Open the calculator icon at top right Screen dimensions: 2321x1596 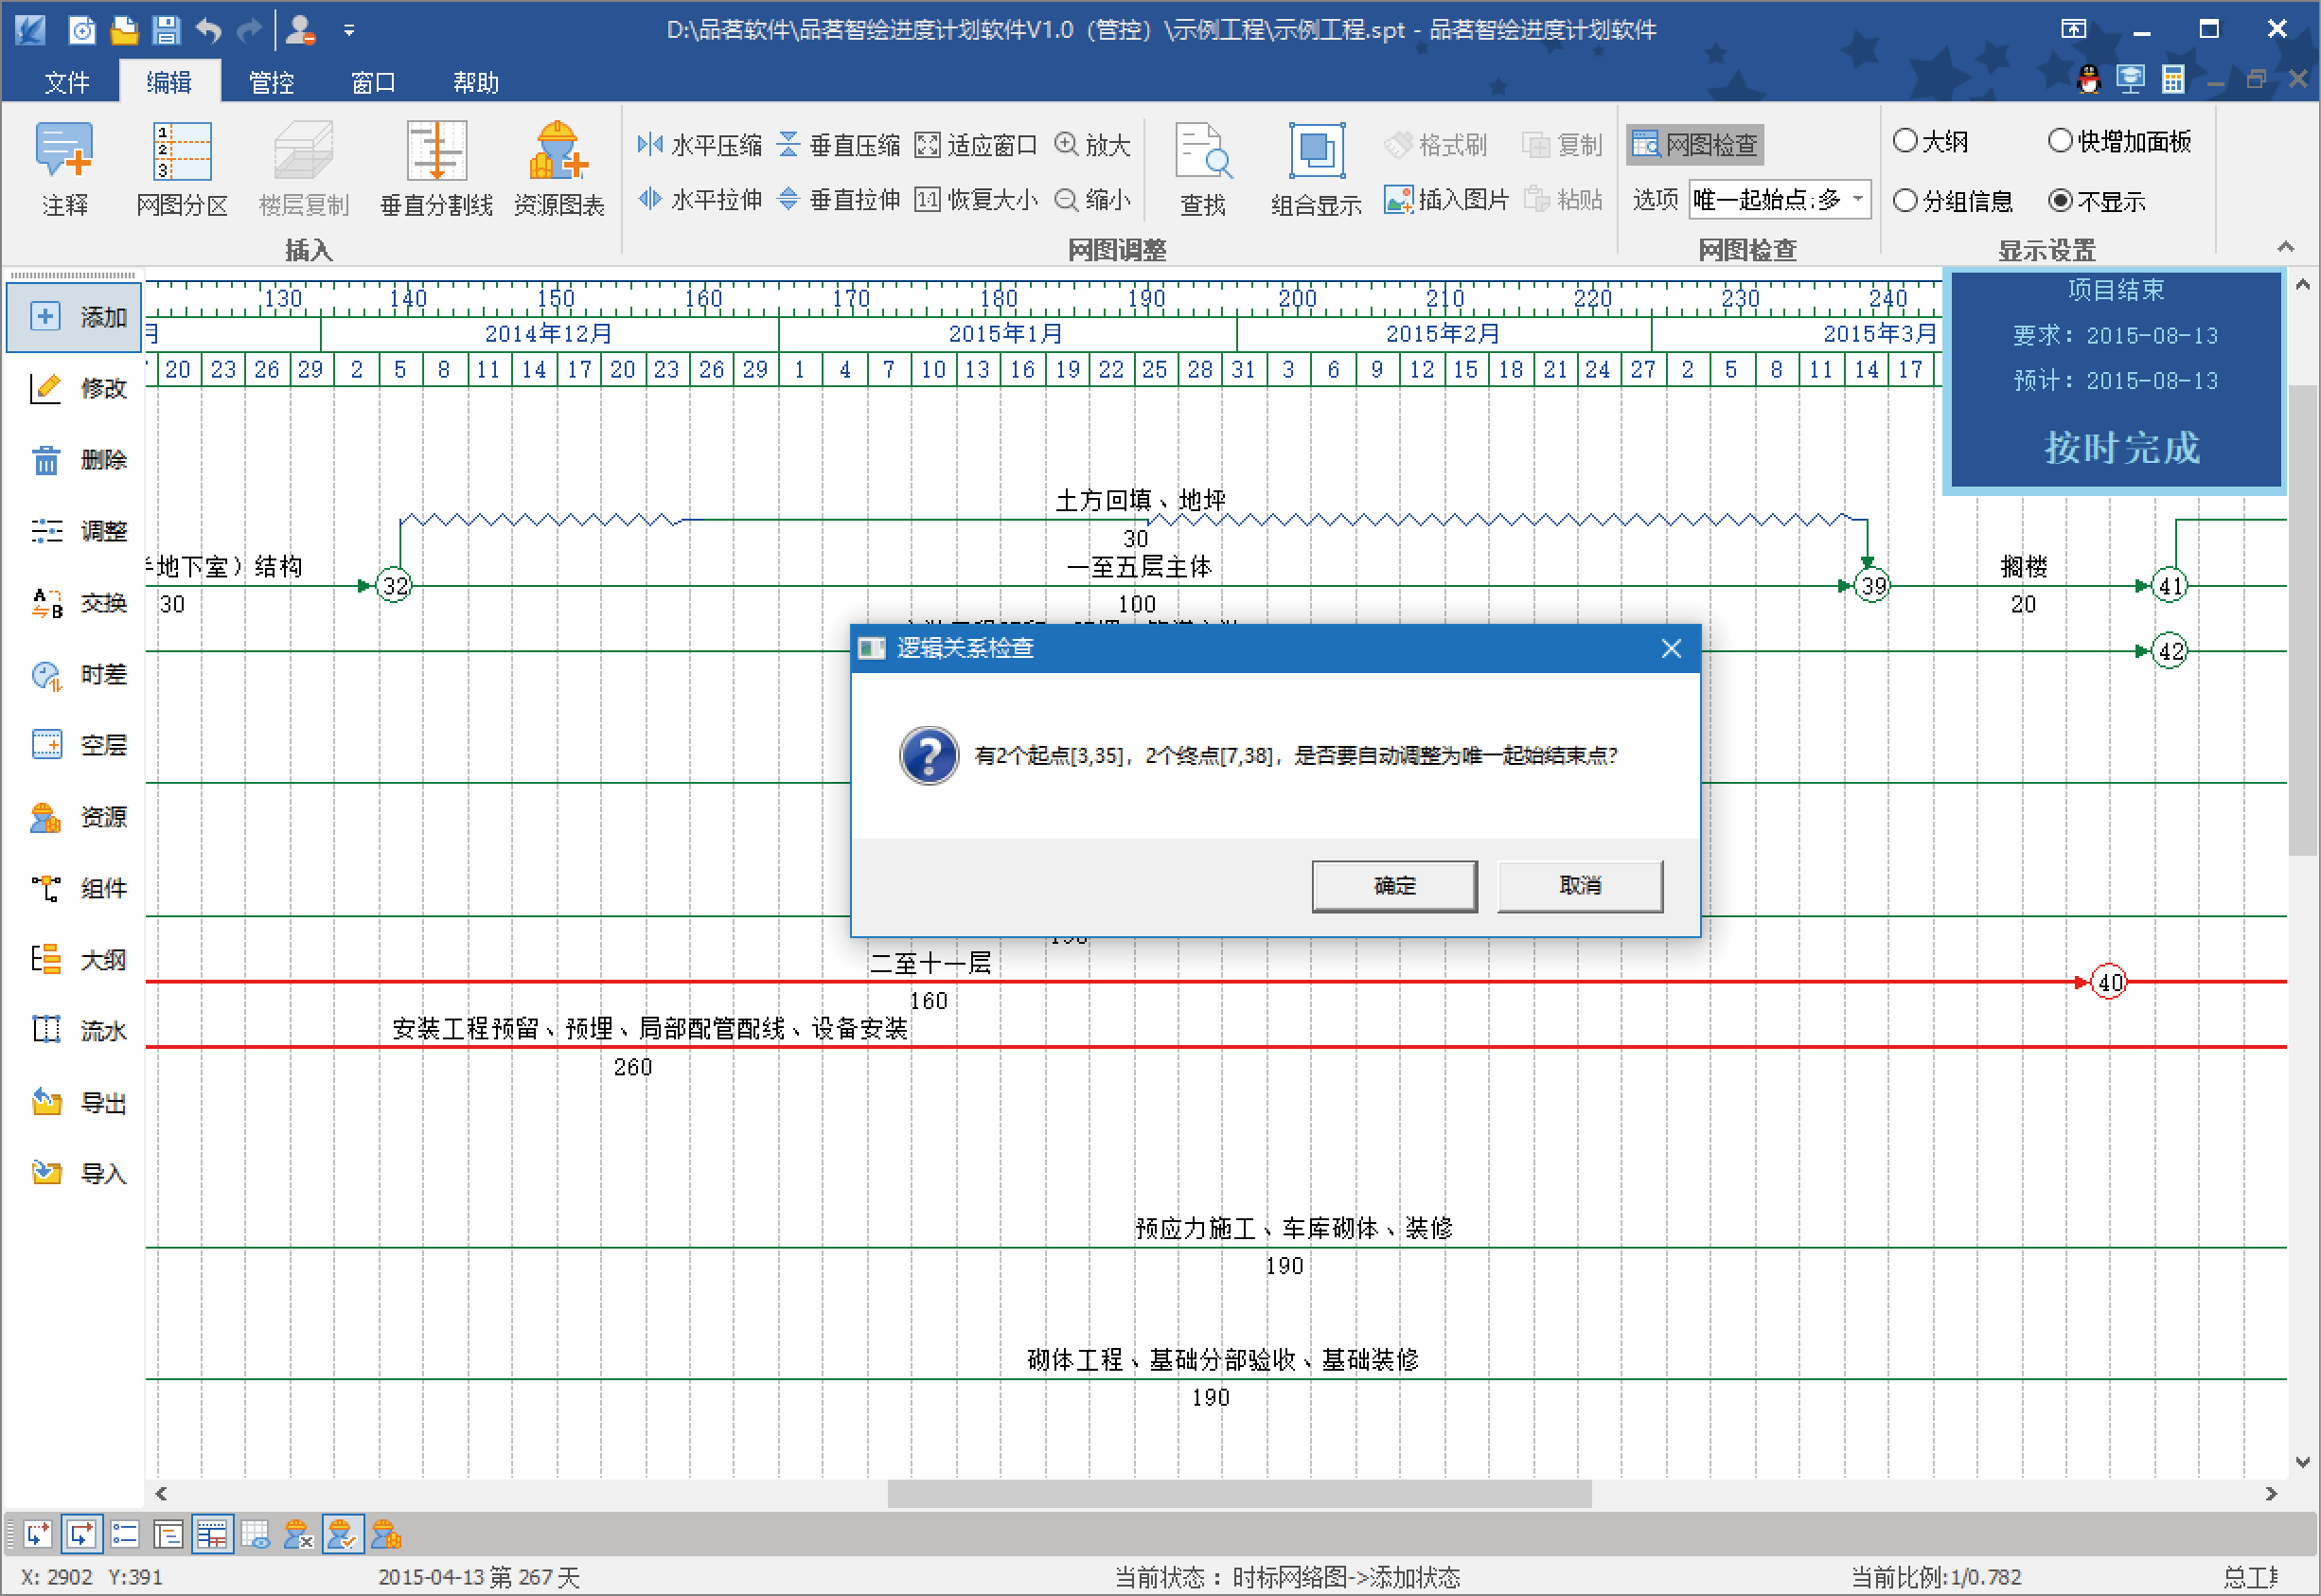[x=2173, y=79]
